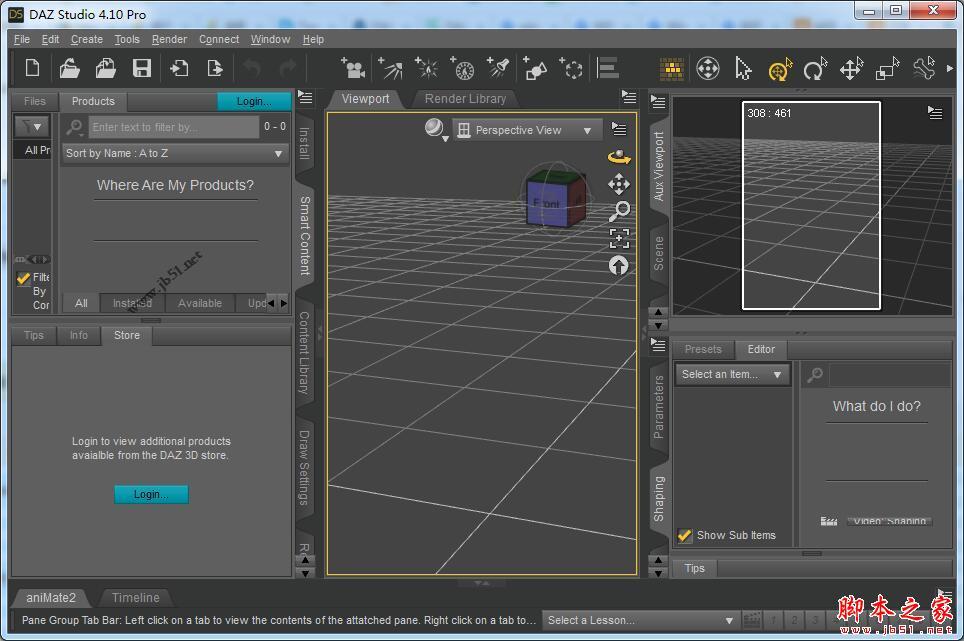Create a new null object
Image resolution: width=964 pixels, height=641 pixels.
click(x=571, y=68)
